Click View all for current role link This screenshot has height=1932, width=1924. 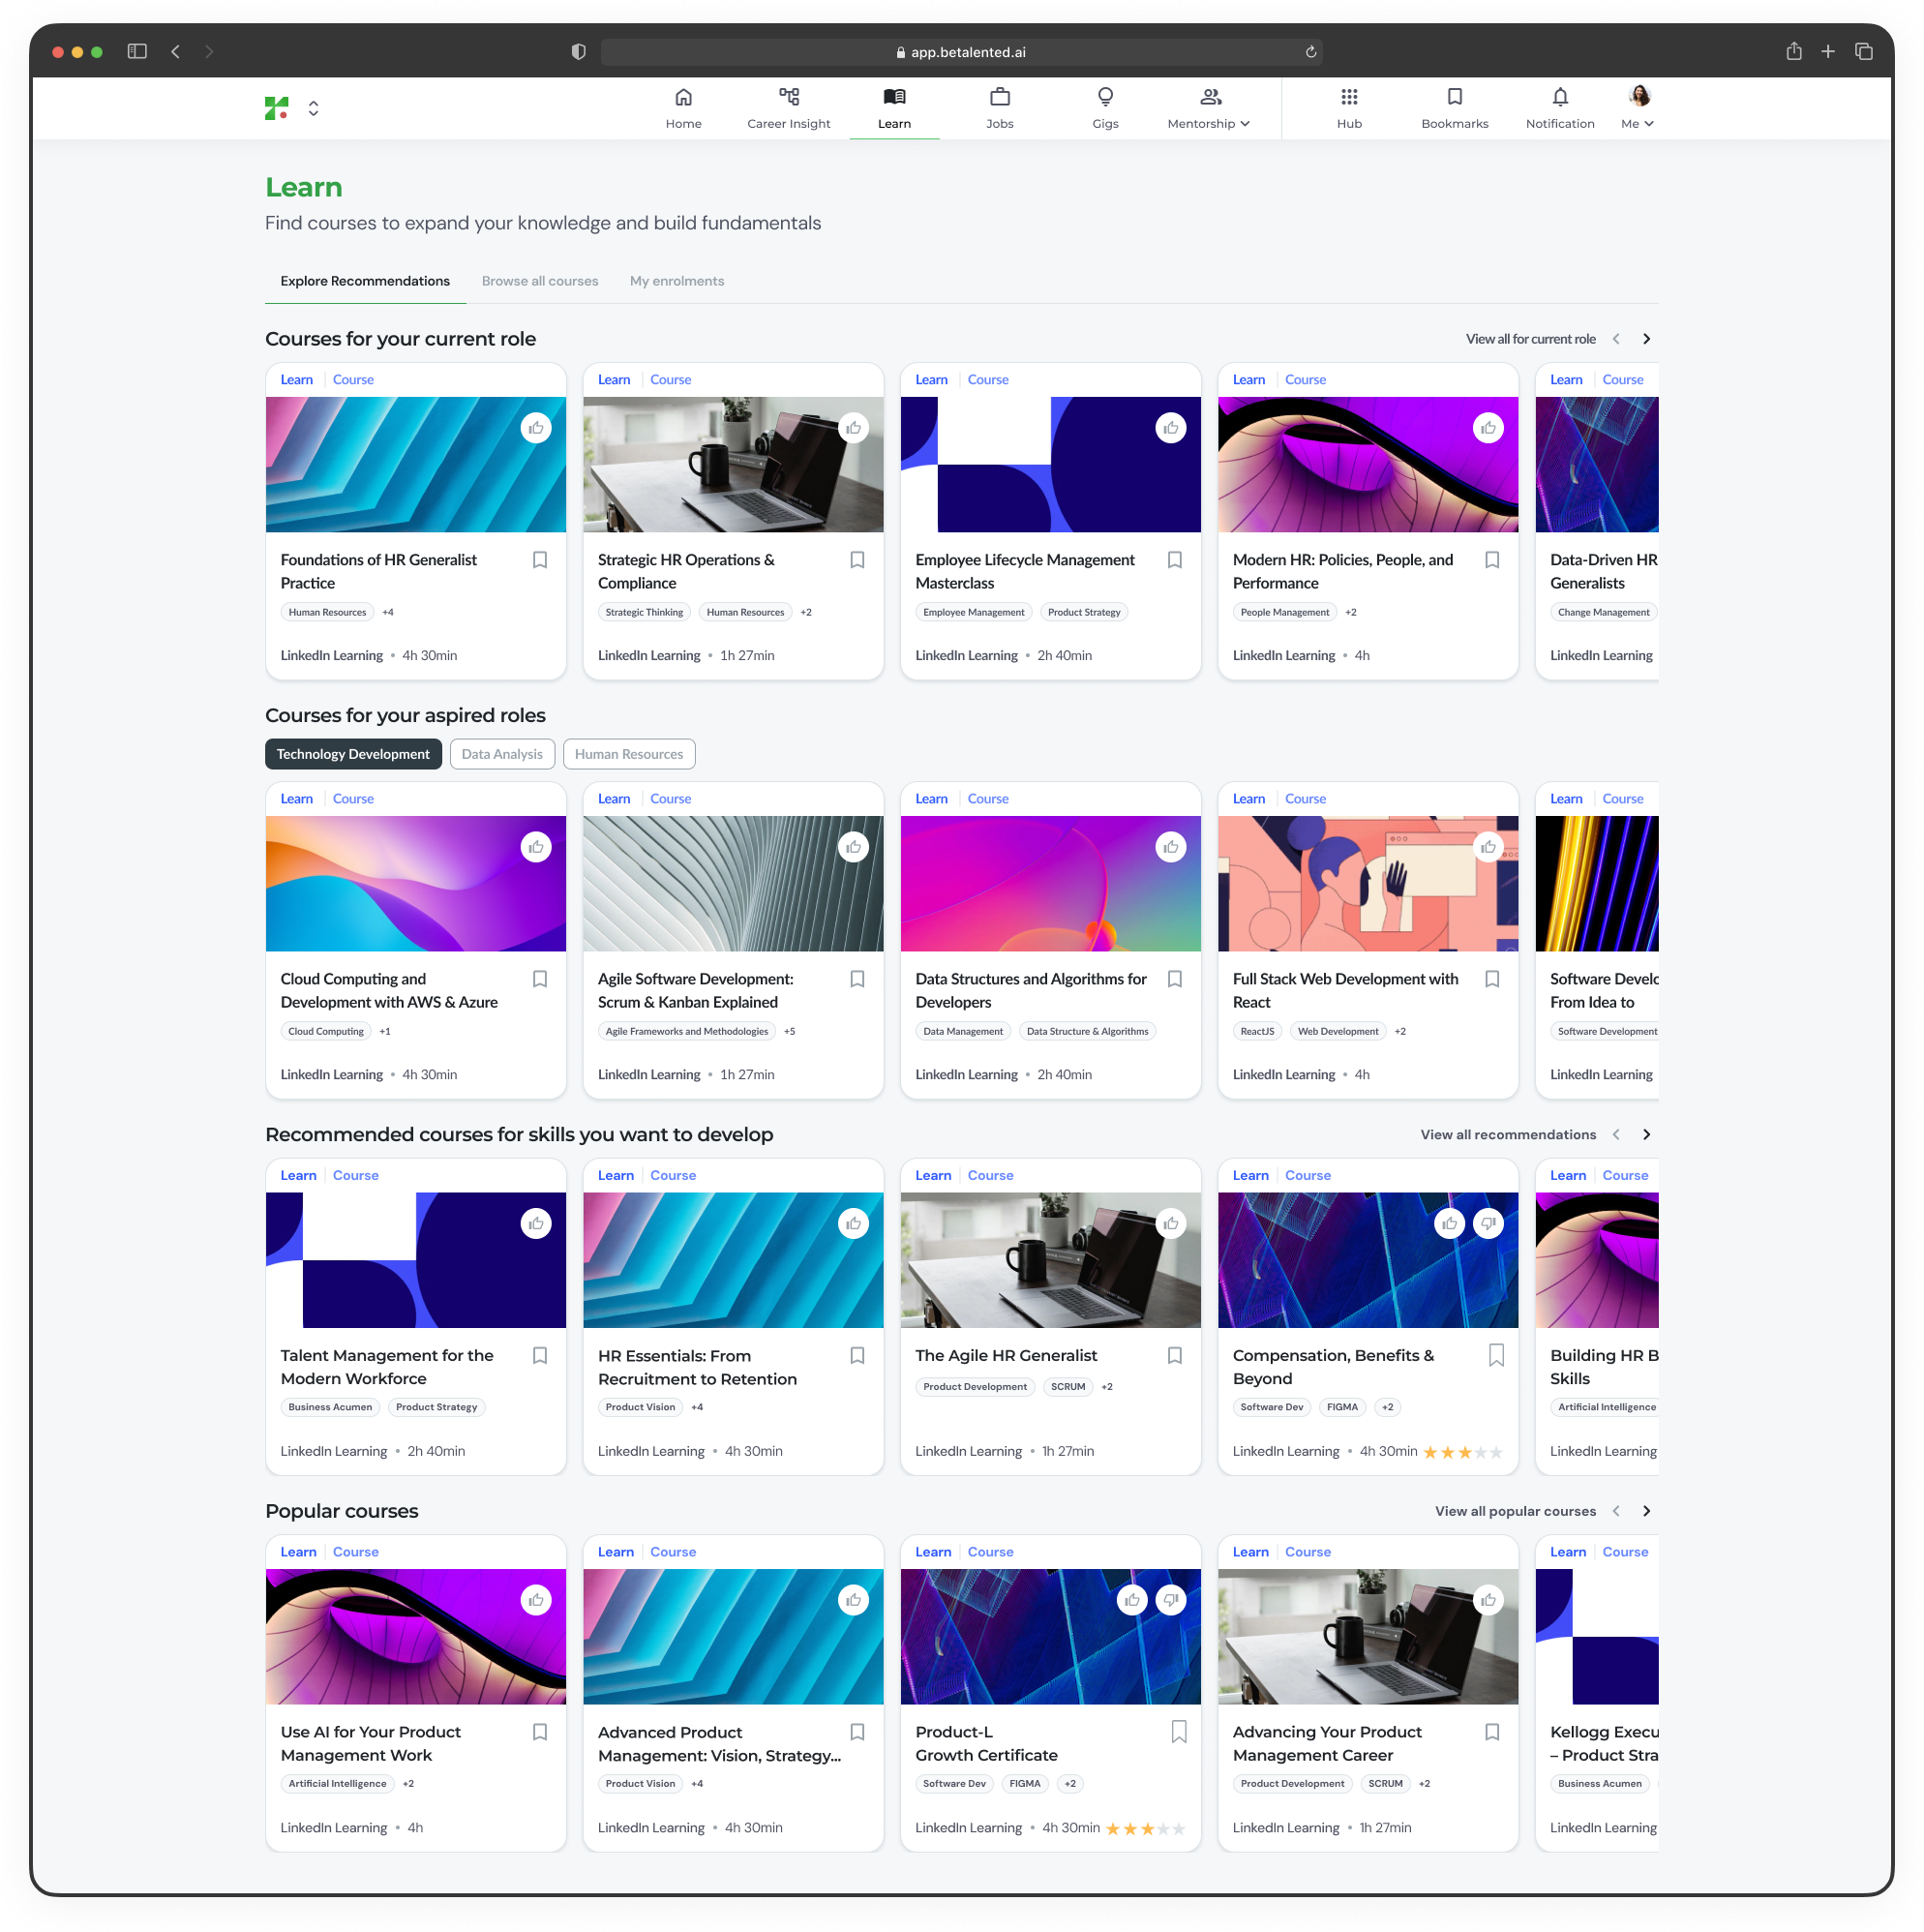click(x=1530, y=339)
